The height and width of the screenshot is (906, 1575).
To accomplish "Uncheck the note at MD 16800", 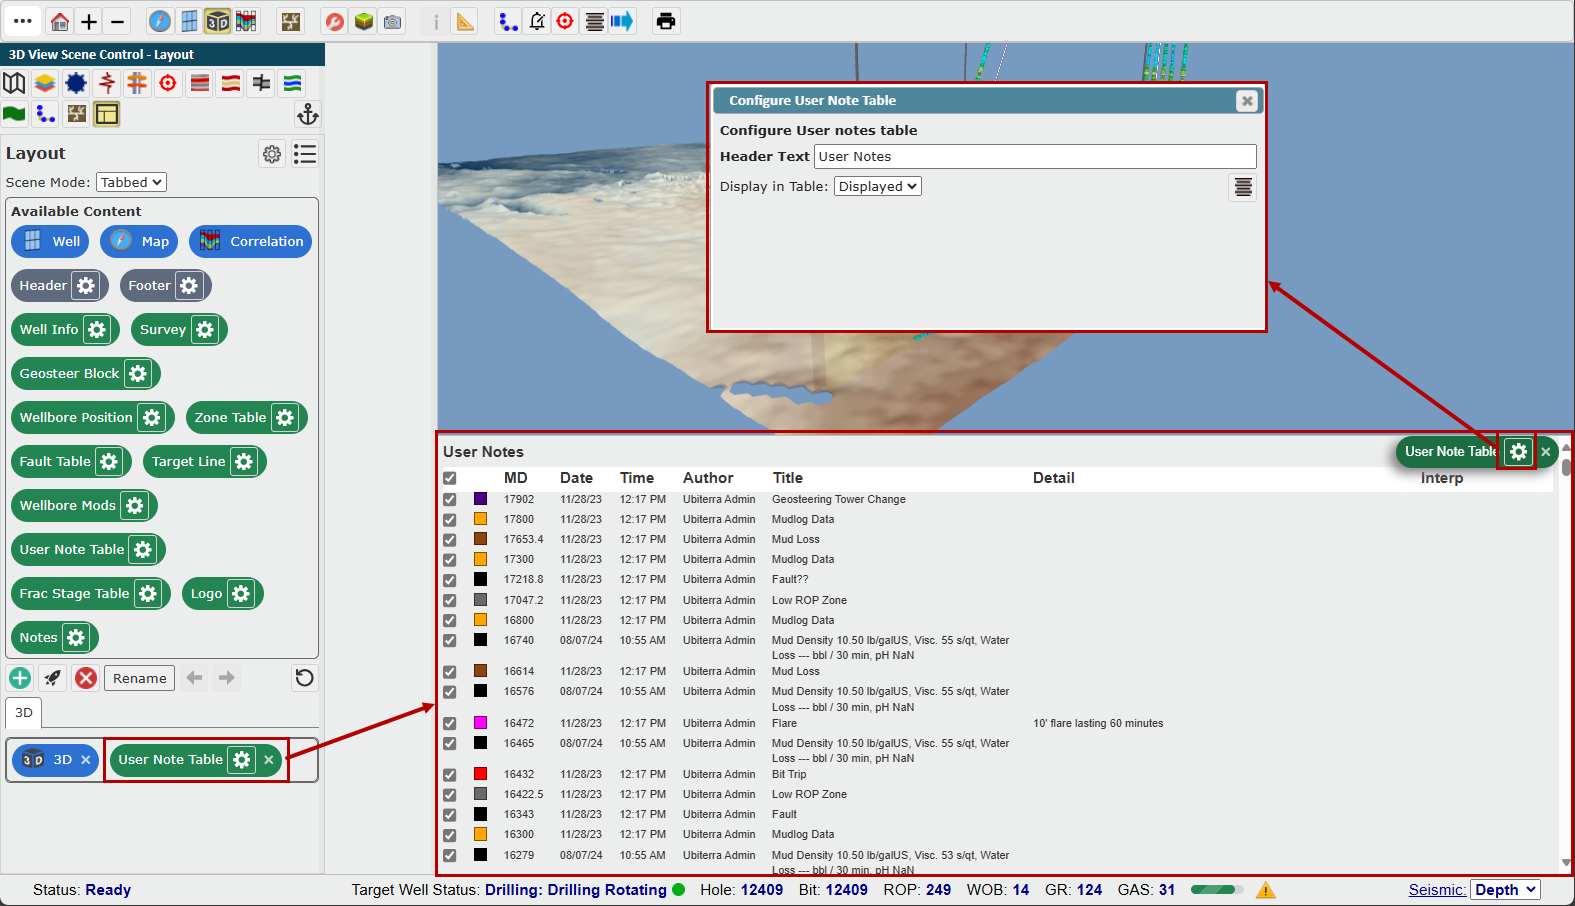I will (450, 621).
